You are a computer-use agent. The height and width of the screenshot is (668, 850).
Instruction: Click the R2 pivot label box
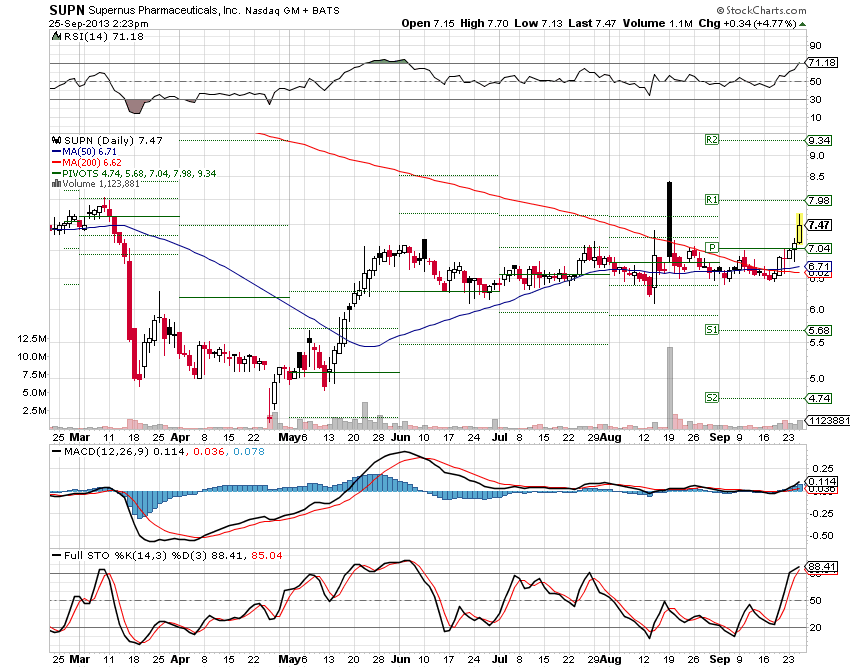click(712, 140)
